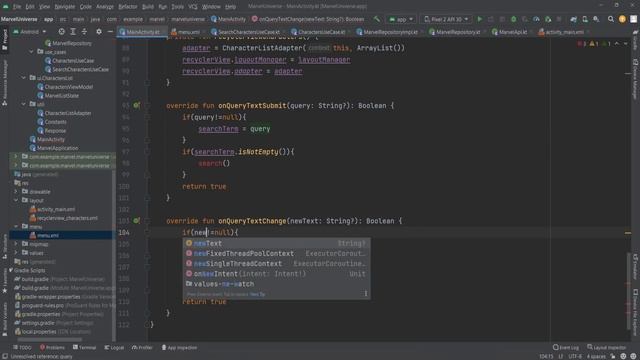
Task: Click the Collapse All icon in Project panel
Action: pos(84,31)
